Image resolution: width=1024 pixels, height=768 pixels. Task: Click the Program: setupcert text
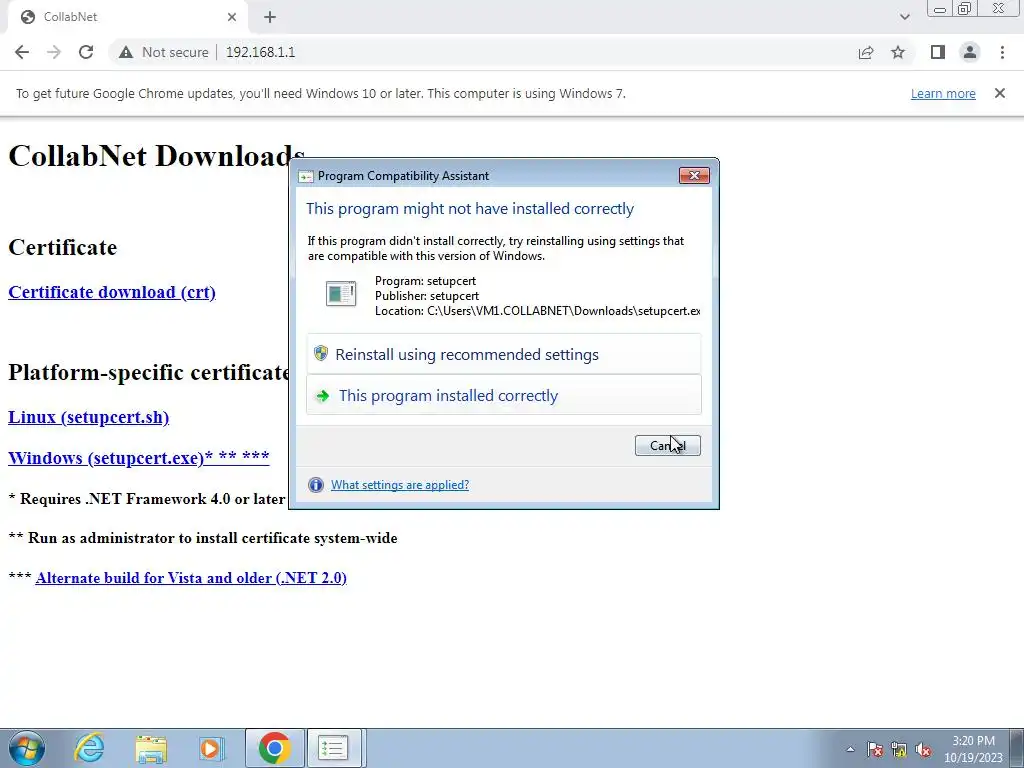(425, 281)
